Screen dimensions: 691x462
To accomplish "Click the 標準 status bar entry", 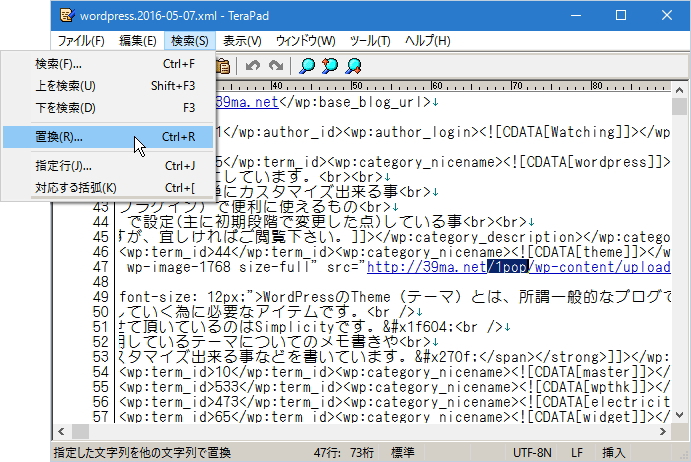I will [403, 453].
